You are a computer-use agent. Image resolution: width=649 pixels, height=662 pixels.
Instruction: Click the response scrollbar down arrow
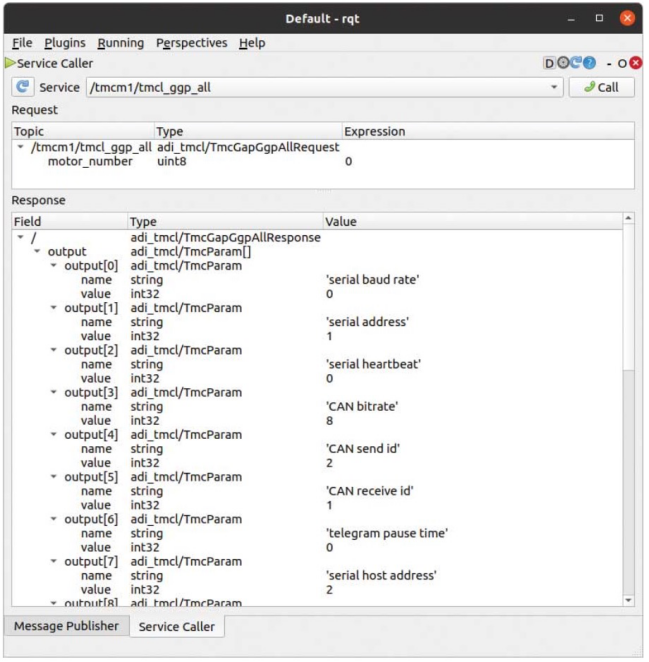[628, 600]
